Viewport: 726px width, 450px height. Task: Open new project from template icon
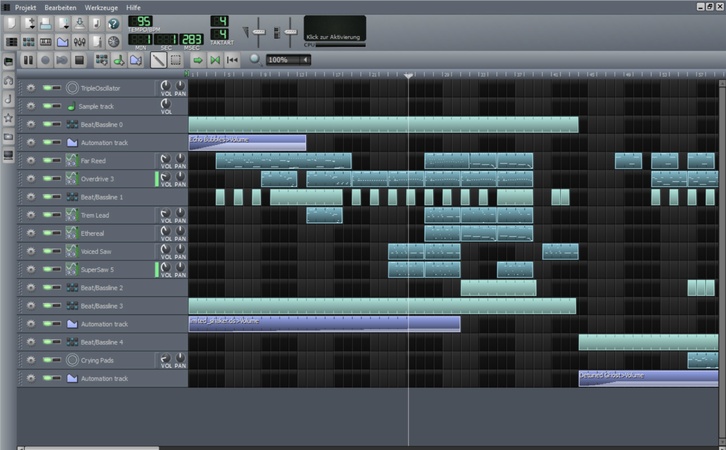click(28, 24)
